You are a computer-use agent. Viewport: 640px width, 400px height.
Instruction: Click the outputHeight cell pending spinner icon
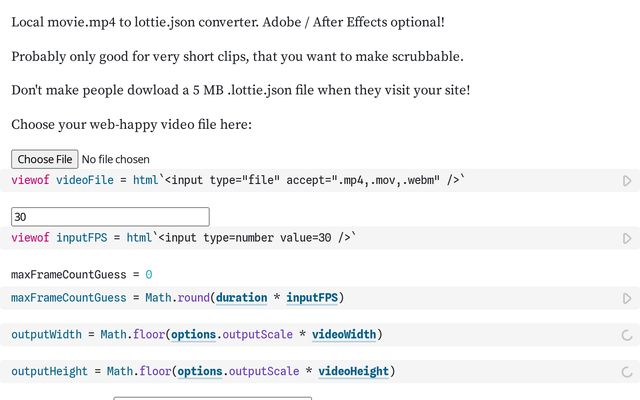coord(627,372)
